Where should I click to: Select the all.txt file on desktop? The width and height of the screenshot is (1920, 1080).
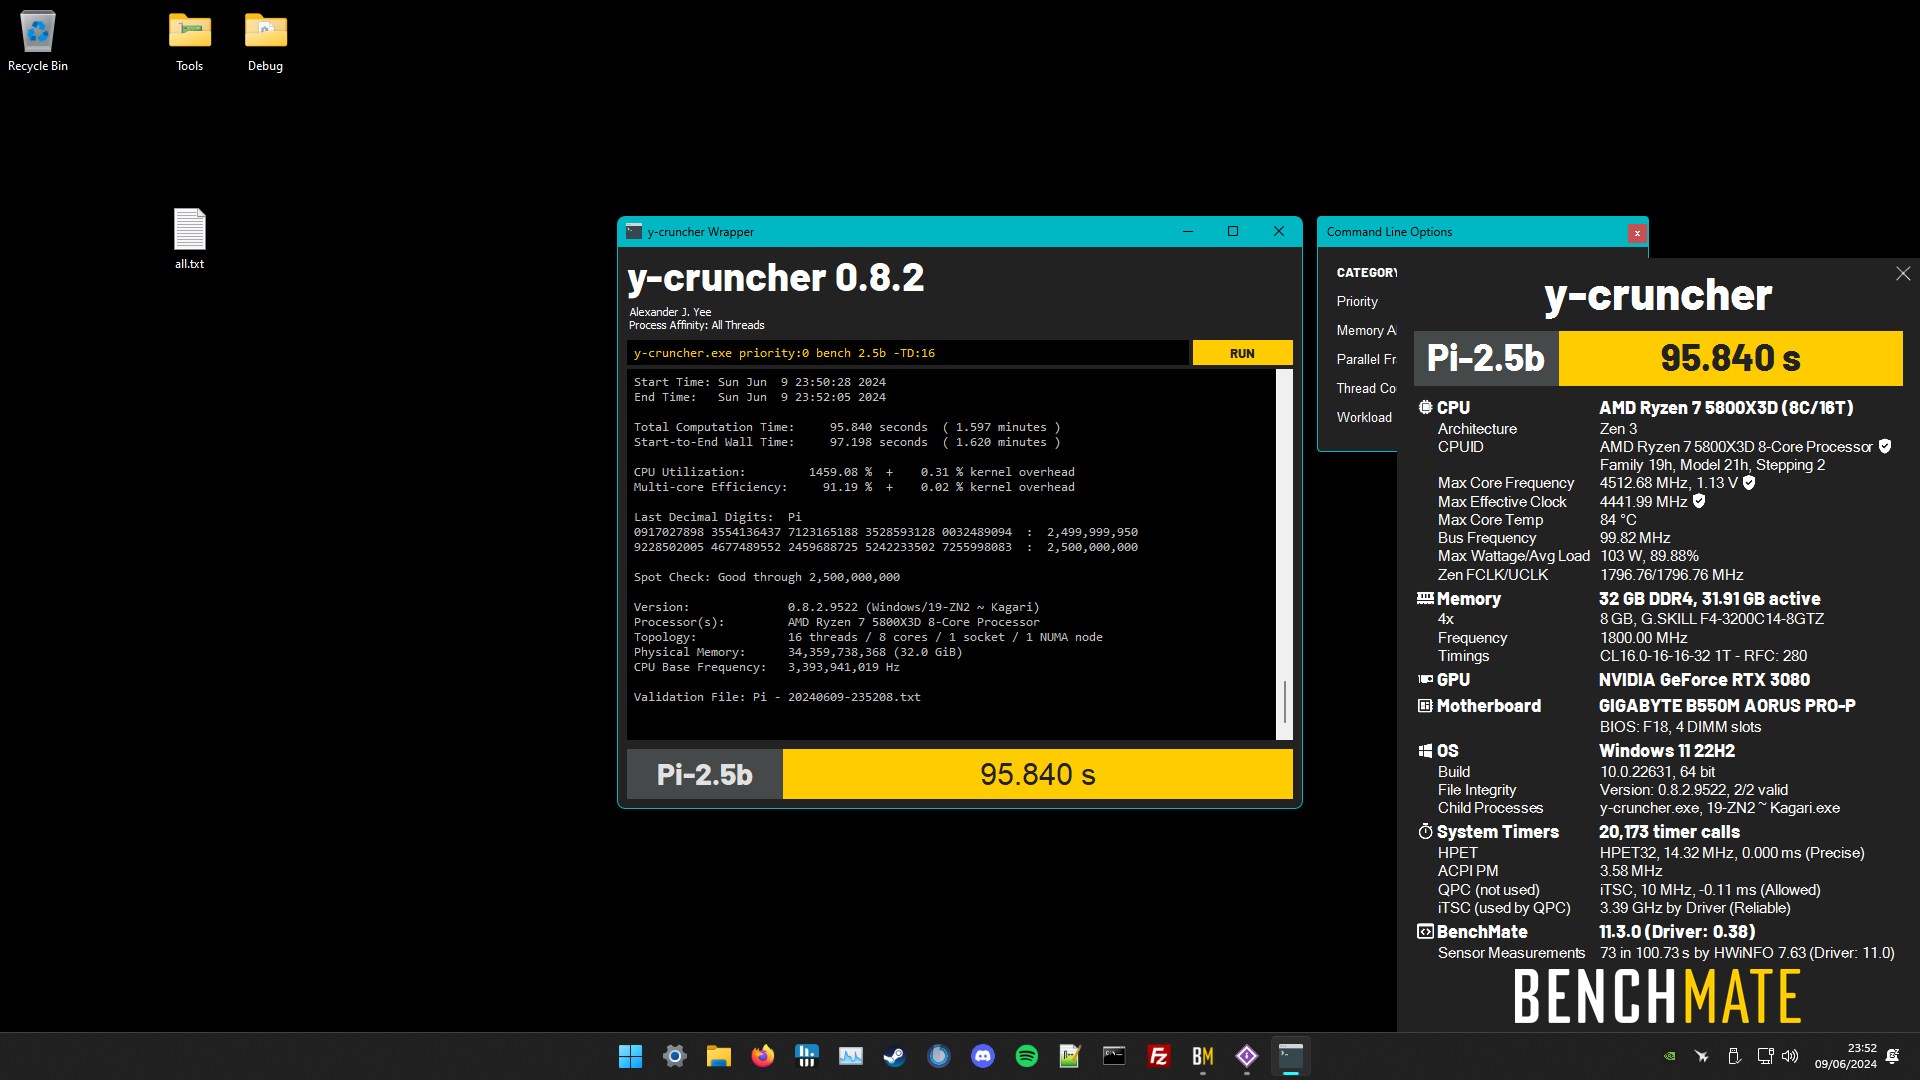tap(189, 238)
